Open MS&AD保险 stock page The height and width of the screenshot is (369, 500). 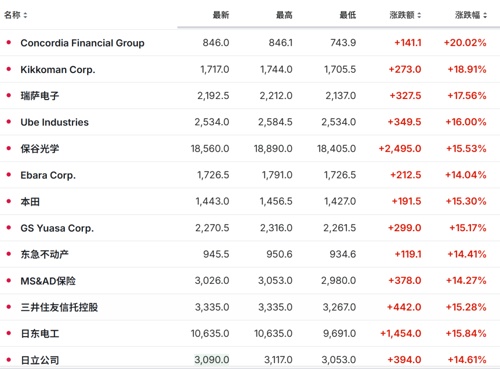48,281
